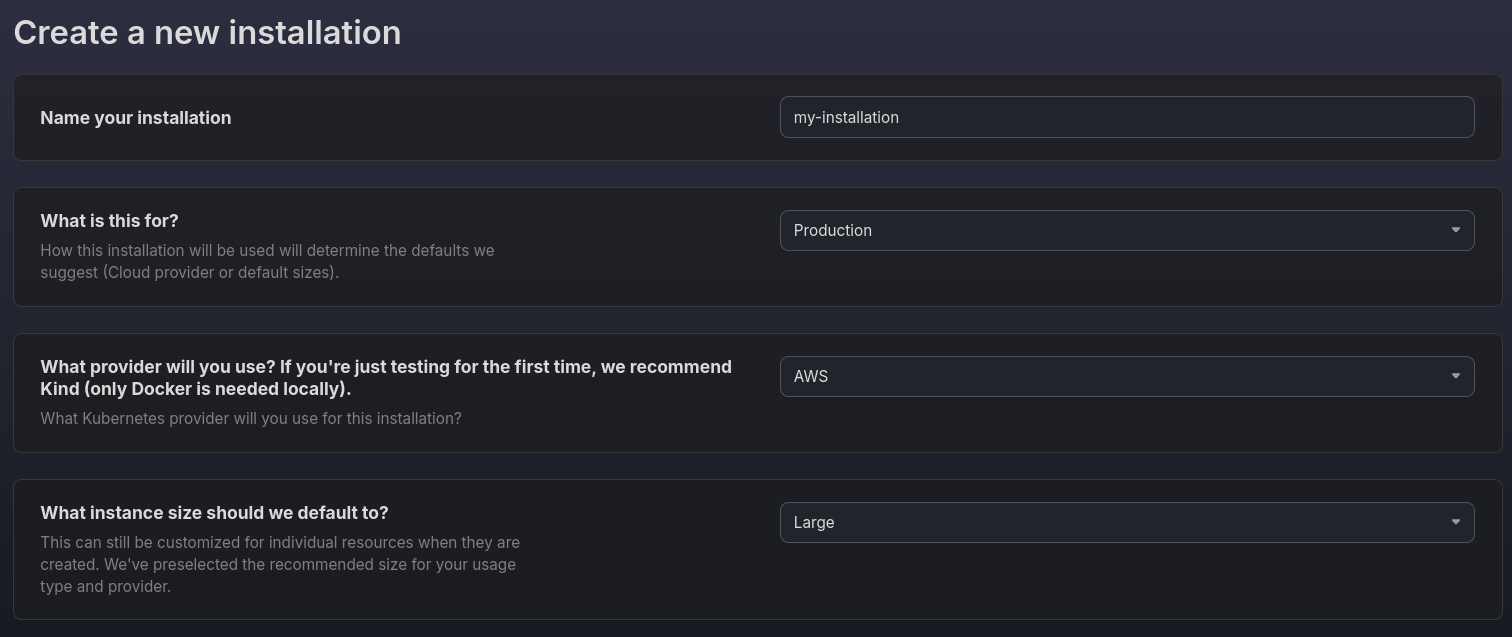Click the "suggest (Cloud provider or default sizes)" text line
This screenshot has height=637, width=1512.
point(190,272)
